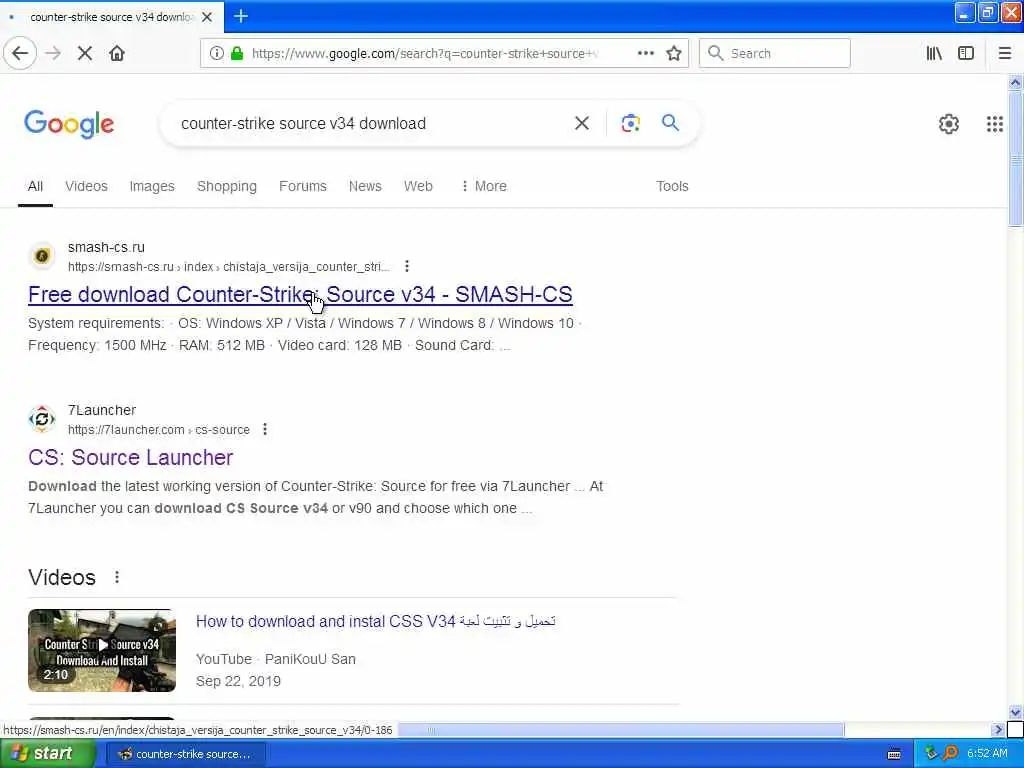Toggle the browser sidebar view
The image size is (1024, 768).
(966, 54)
